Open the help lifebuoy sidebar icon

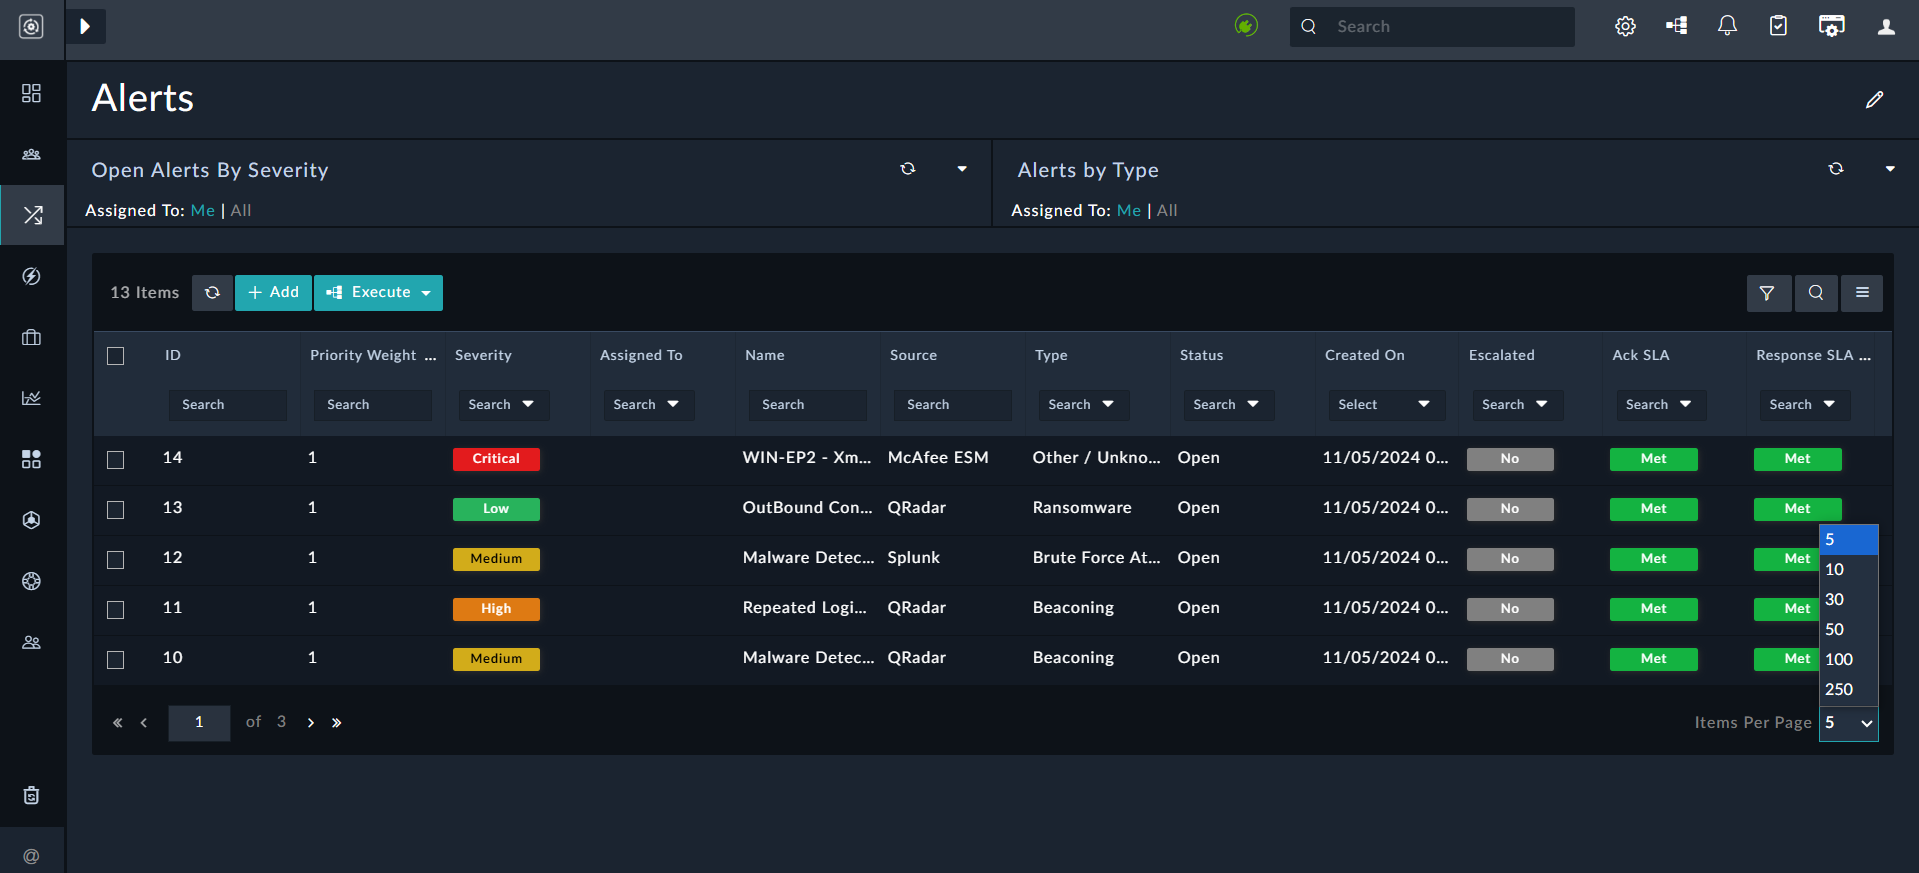tap(32, 581)
